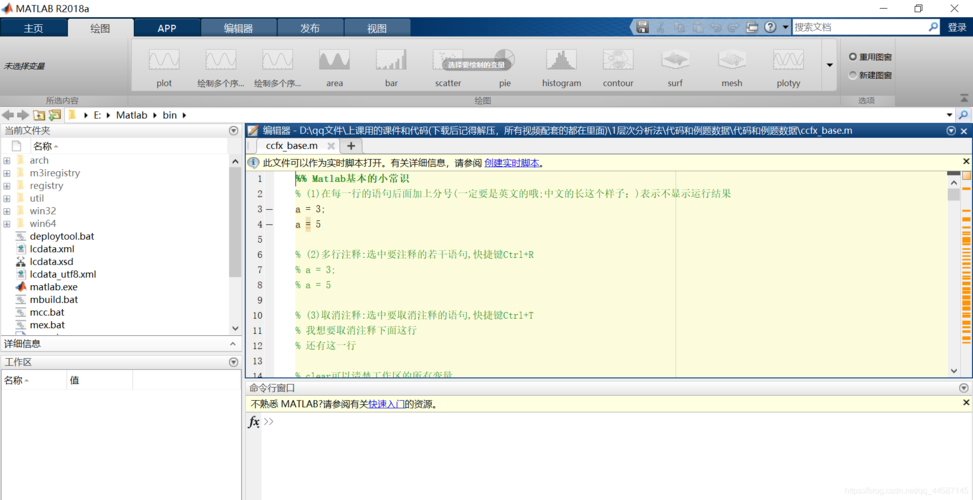Choose the histogram plot icon
The height and width of the screenshot is (500, 973).
coord(561,61)
